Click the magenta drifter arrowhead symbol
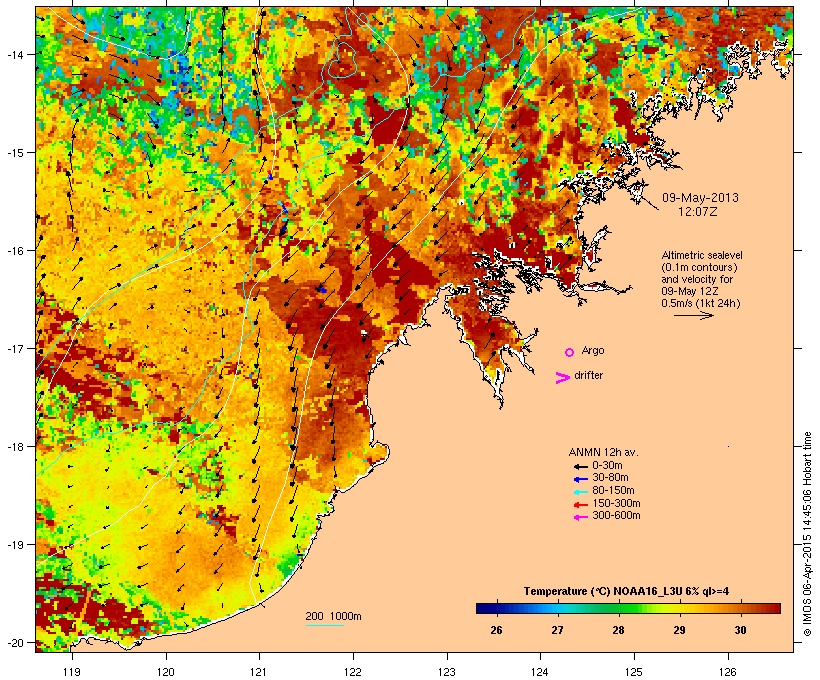 pyautogui.click(x=562, y=378)
